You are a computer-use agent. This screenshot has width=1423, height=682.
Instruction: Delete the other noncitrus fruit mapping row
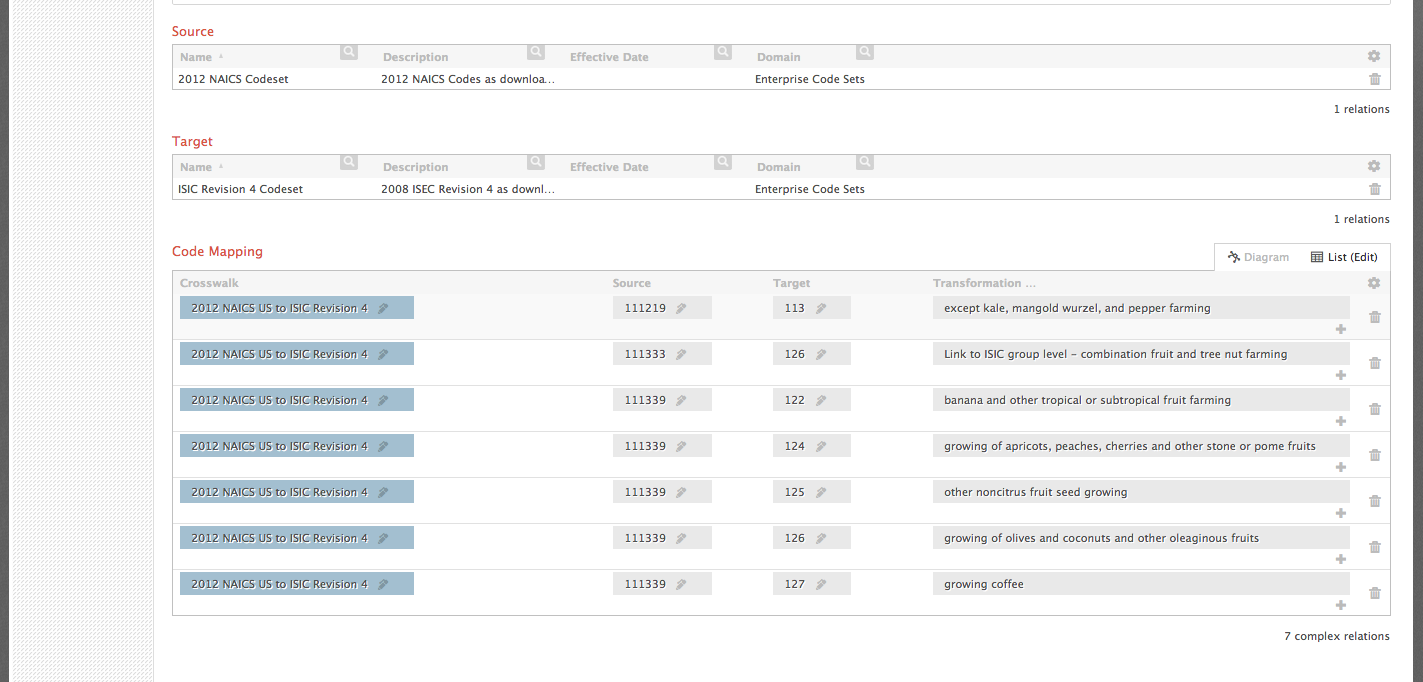point(1375,501)
